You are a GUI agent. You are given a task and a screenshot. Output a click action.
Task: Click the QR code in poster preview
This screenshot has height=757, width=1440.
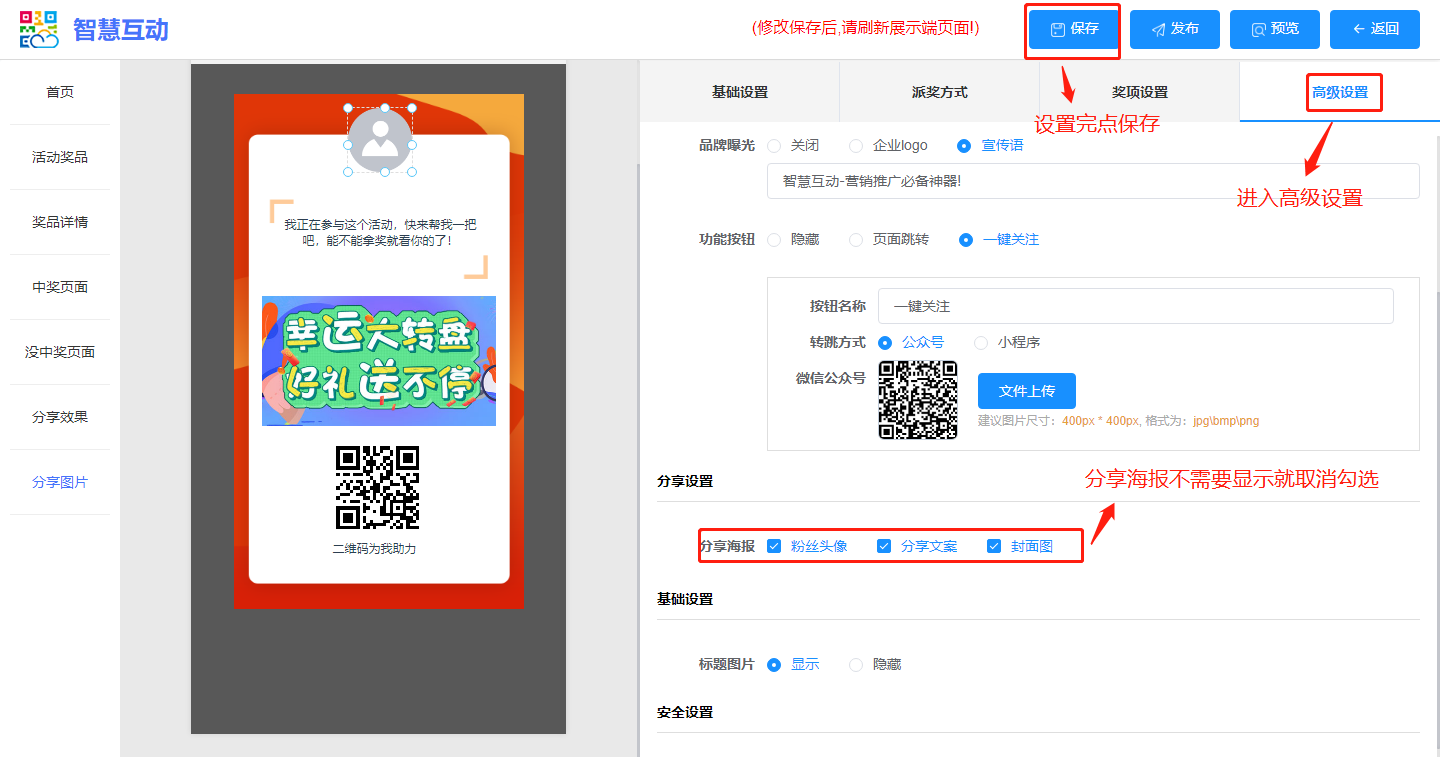pos(377,487)
